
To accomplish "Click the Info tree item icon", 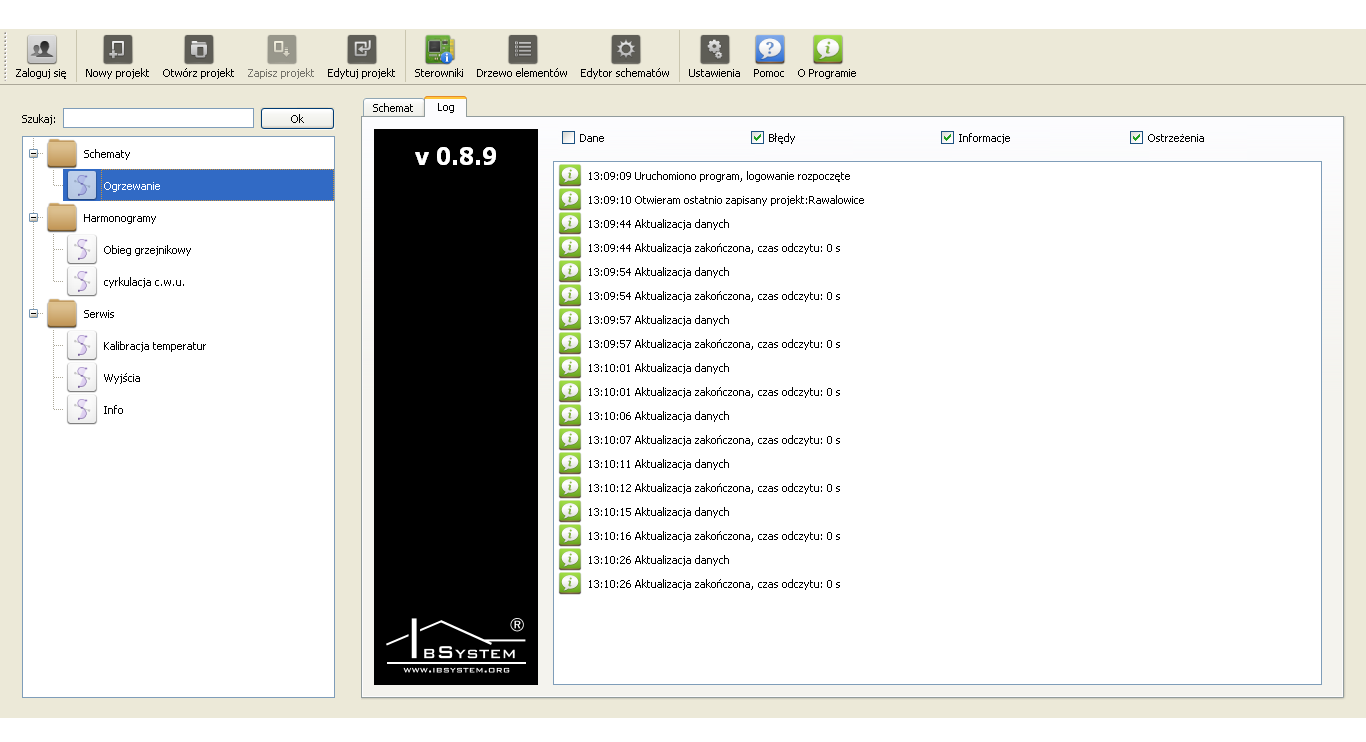I will pyautogui.click(x=82, y=410).
